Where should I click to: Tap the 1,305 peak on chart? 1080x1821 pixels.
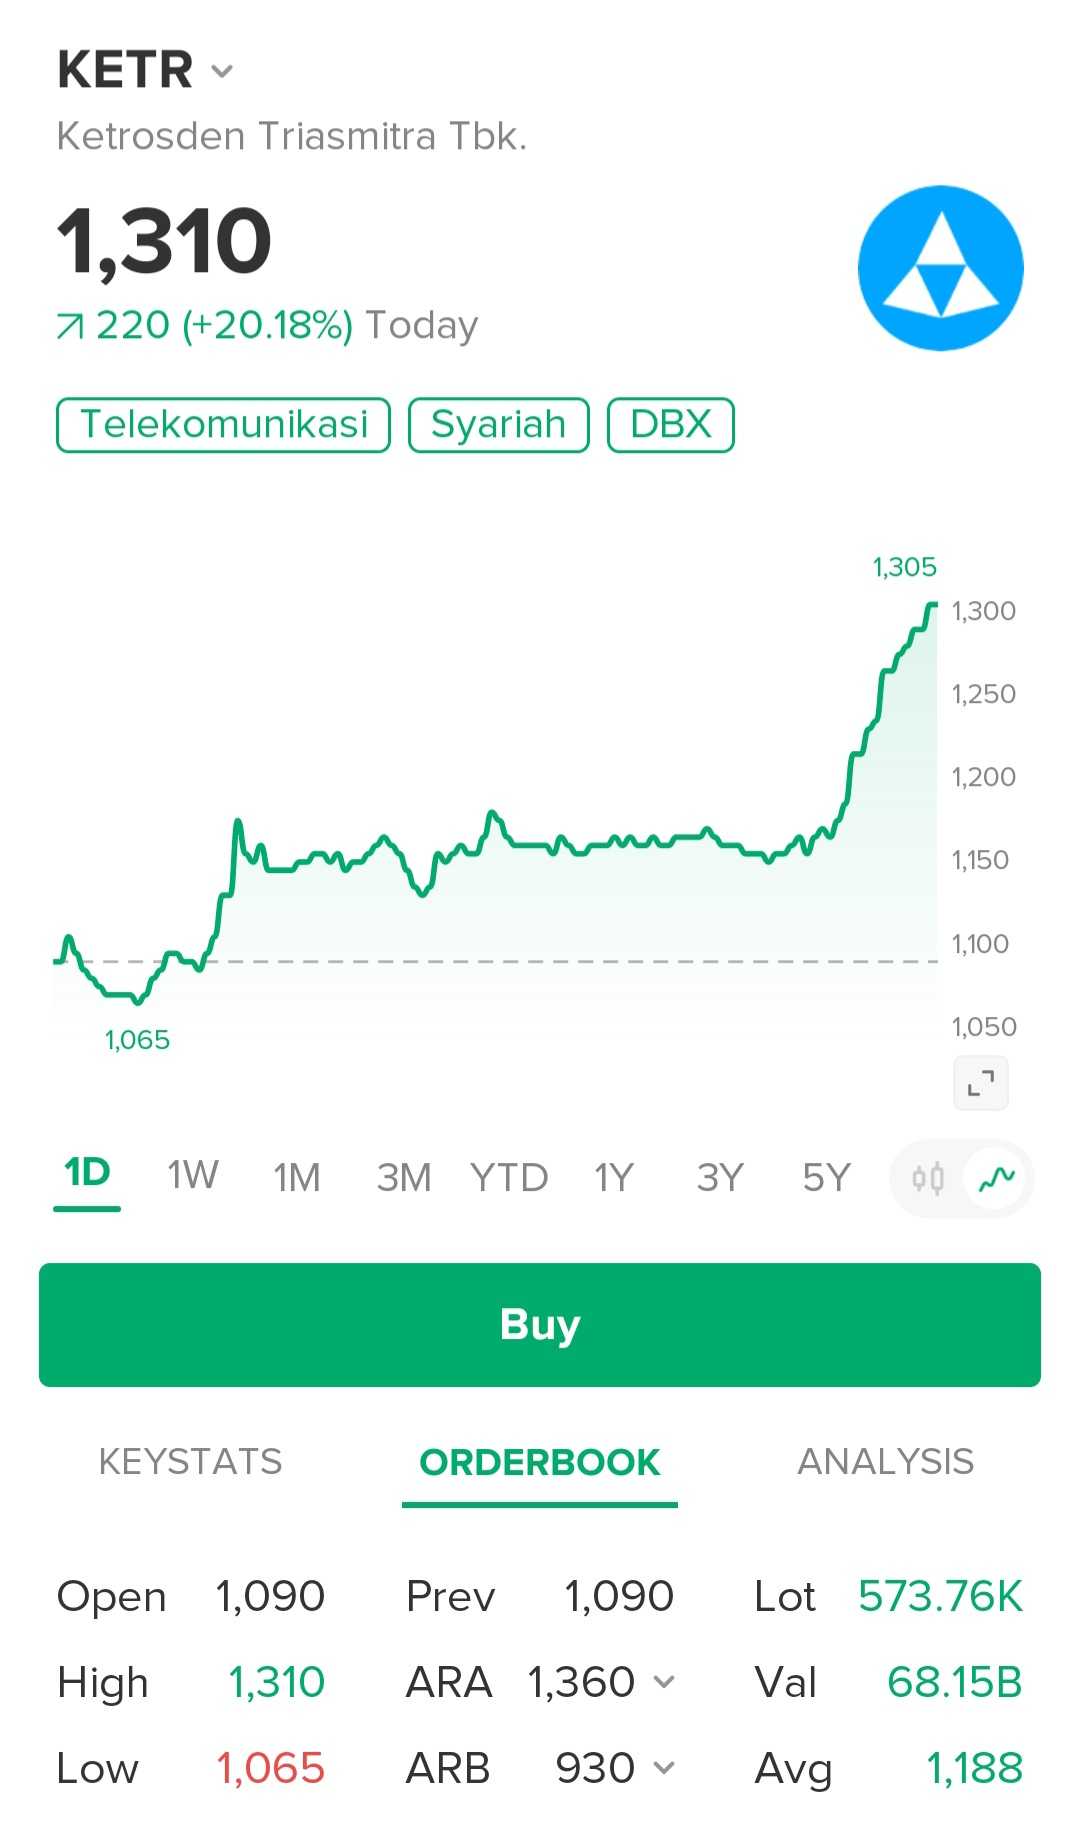(x=933, y=604)
